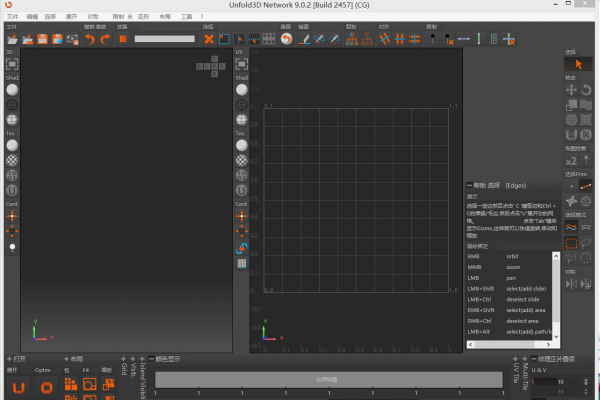Click the horizontal constraint line icon

[464, 39]
